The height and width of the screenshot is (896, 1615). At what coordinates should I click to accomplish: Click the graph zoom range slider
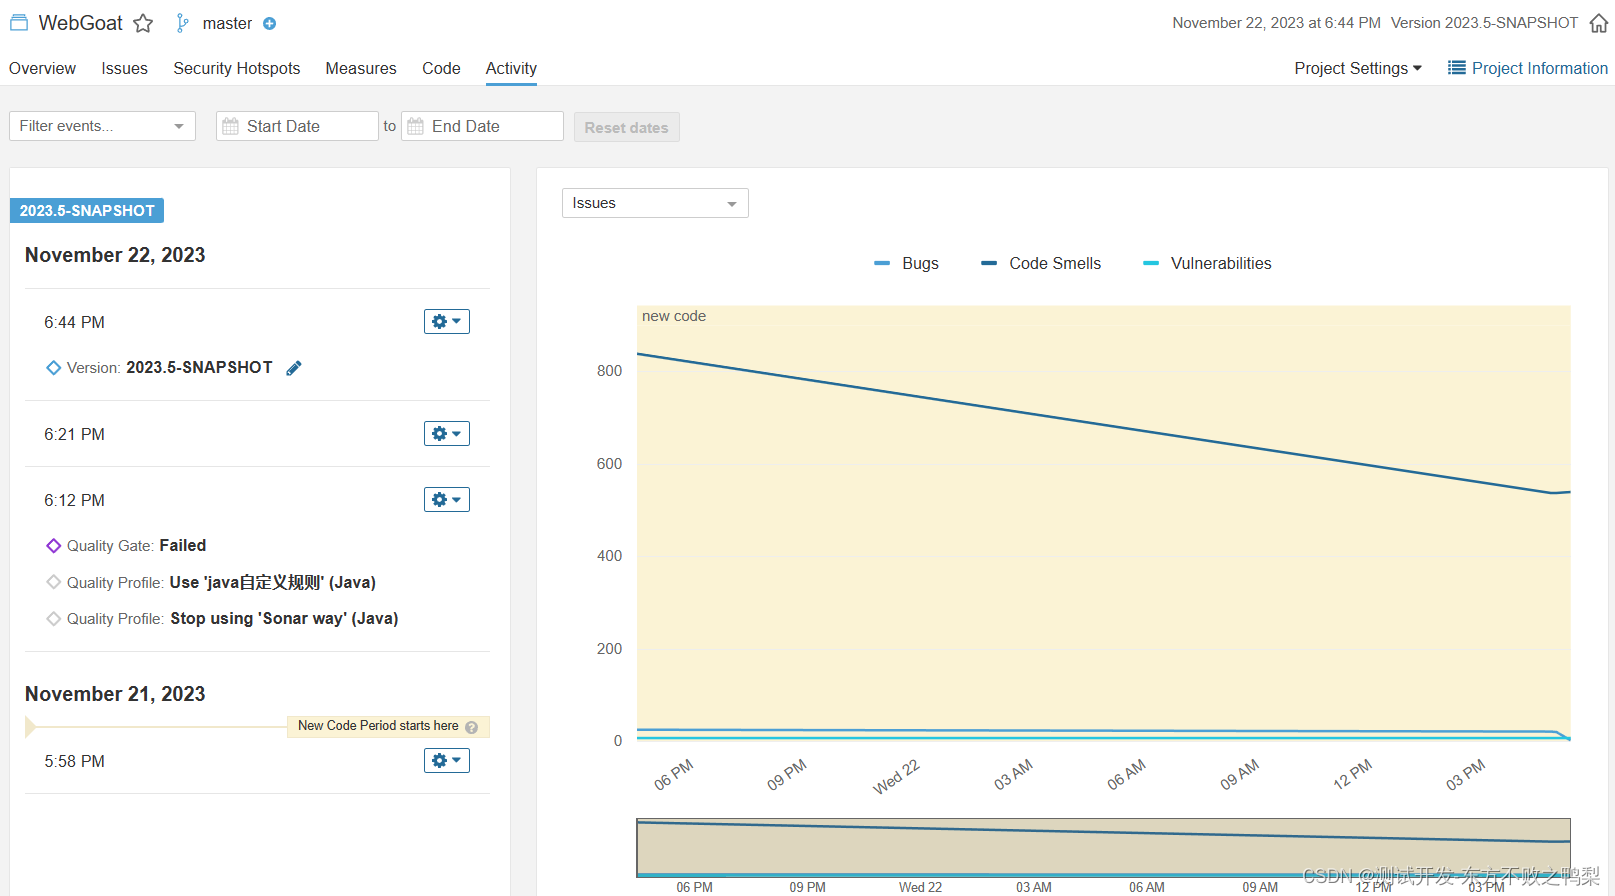click(x=1103, y=848)
